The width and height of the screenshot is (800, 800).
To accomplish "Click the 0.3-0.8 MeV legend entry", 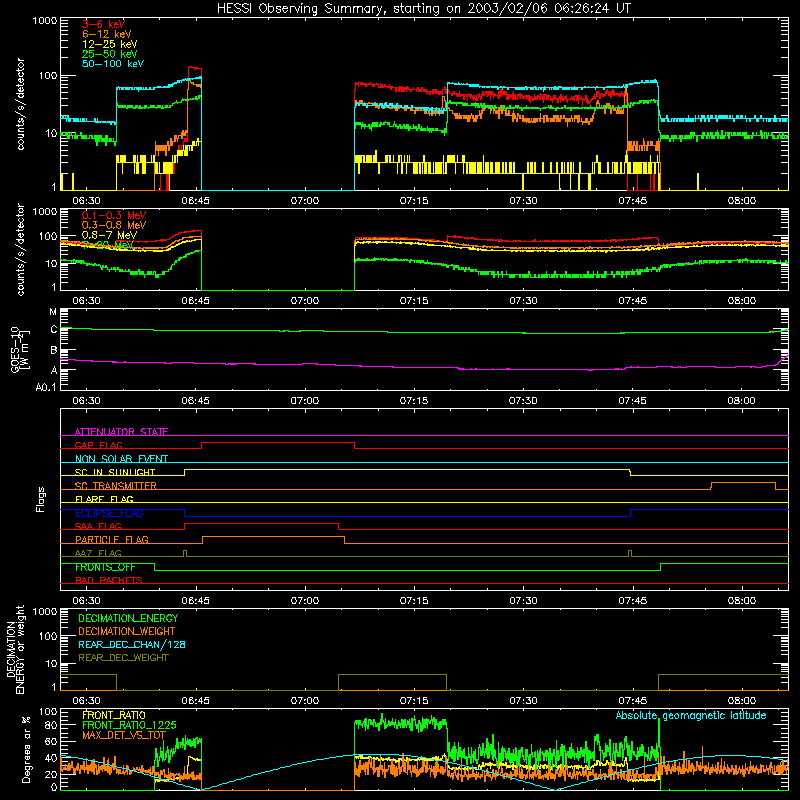I will coord(114,225).
